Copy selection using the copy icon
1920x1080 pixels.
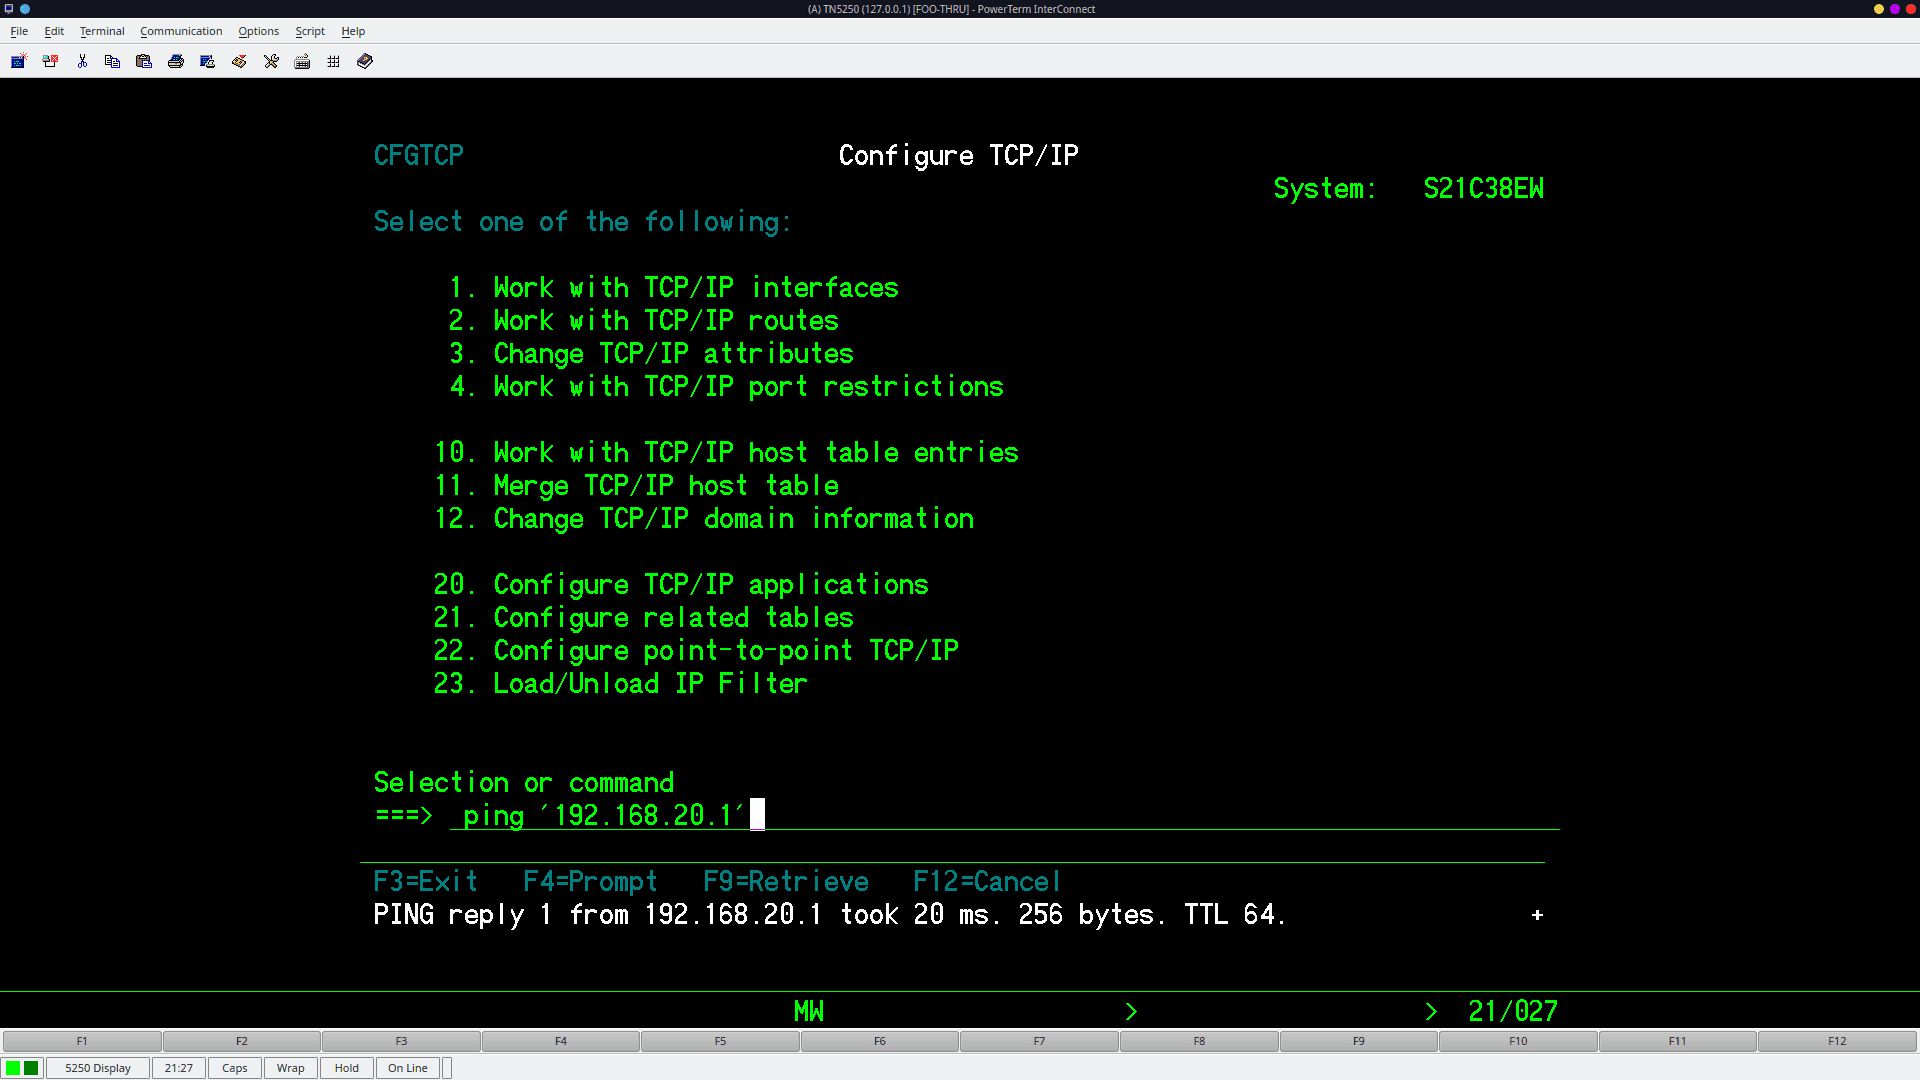pos(112,61)
